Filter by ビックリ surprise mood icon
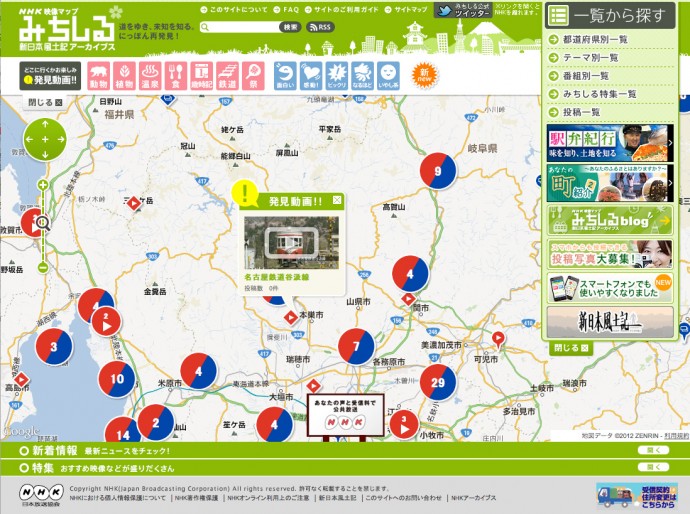 [x=337, y=76]
